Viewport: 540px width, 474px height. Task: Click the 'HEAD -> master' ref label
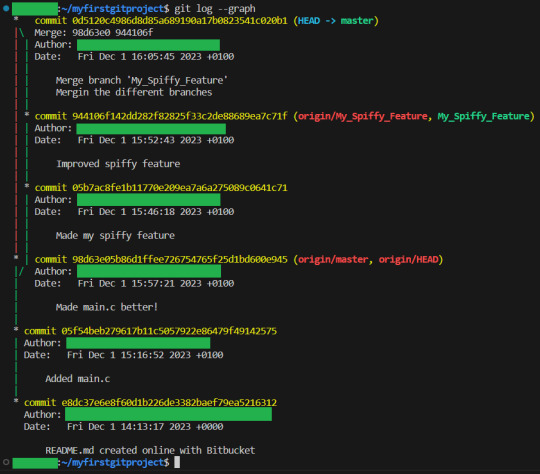(x=336, y=21)
